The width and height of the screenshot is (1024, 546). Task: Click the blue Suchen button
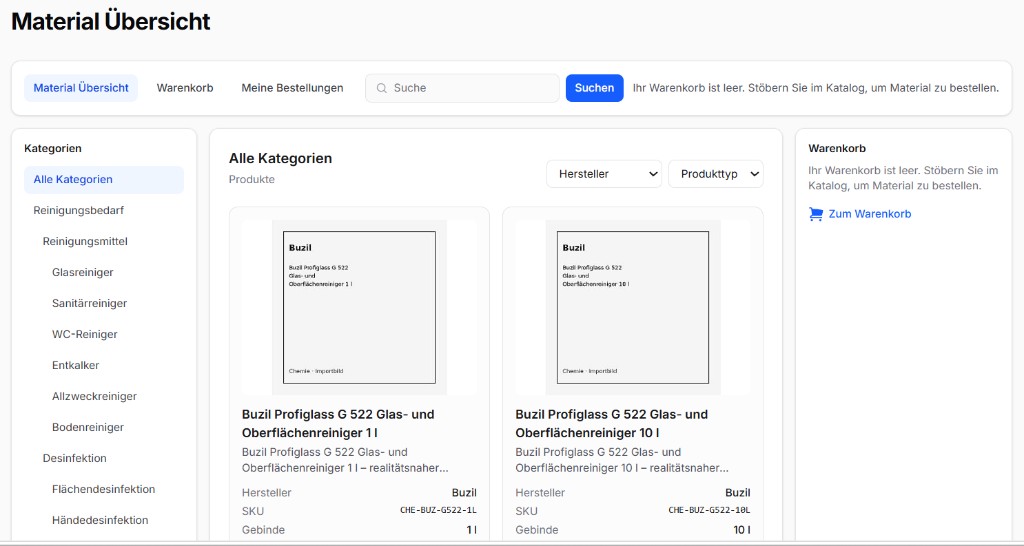(x=594, y=88)
